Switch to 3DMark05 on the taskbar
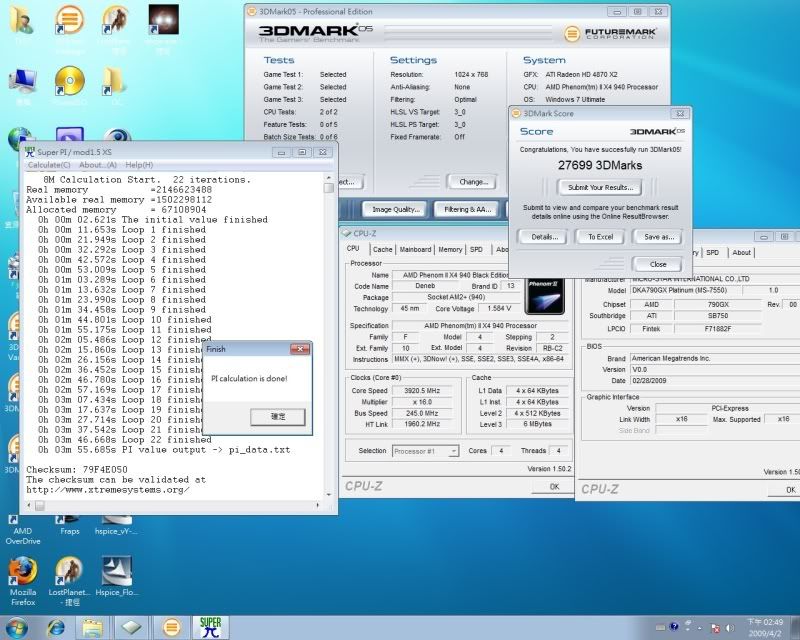The height and width of the screenshot is (640, 800). (x=171, y=628)
